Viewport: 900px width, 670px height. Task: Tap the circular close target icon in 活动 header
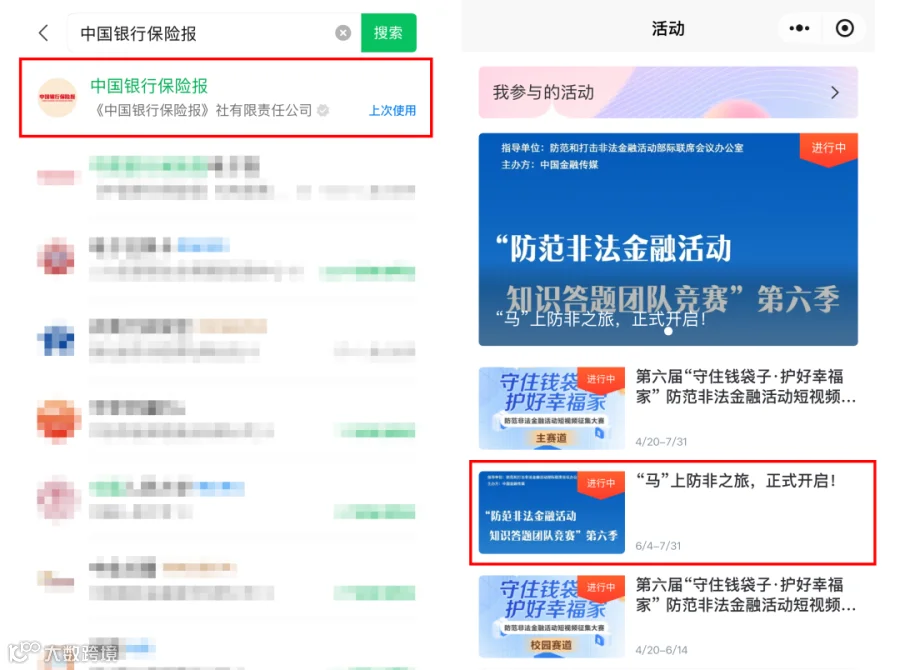[x=845, y=28]
